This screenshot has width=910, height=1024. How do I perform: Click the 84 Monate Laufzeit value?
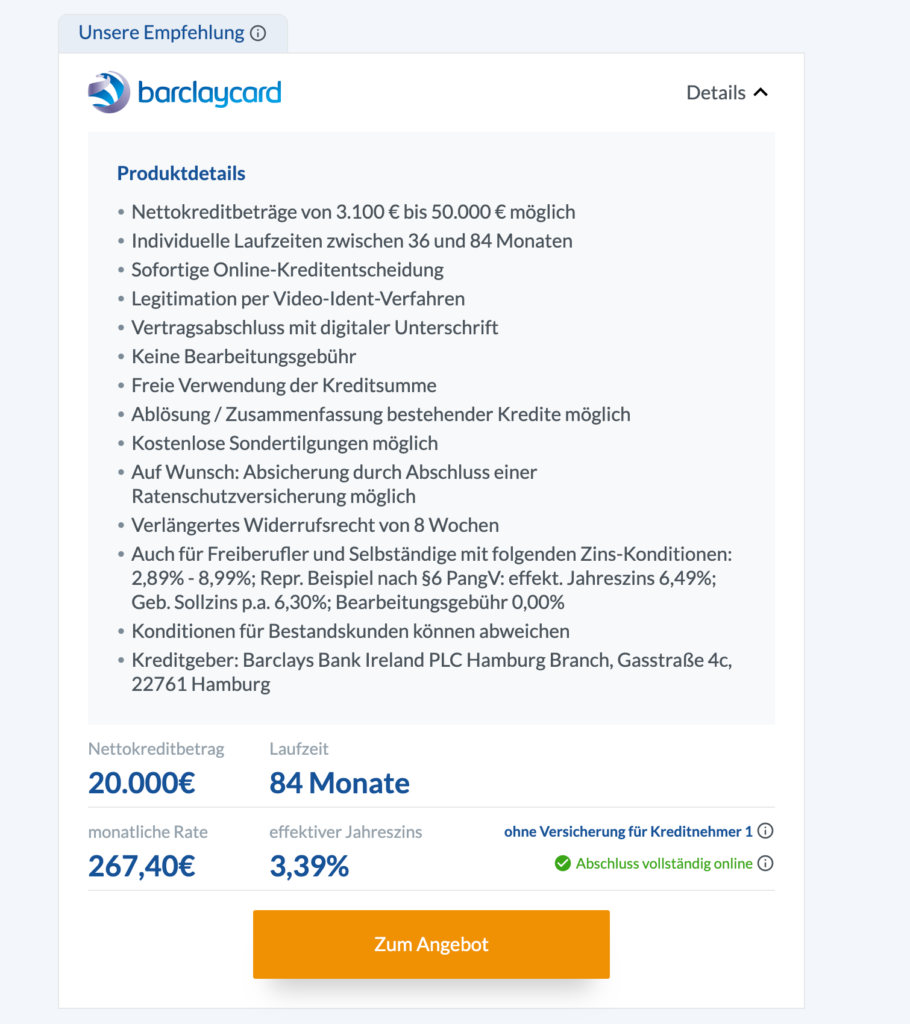340,782
